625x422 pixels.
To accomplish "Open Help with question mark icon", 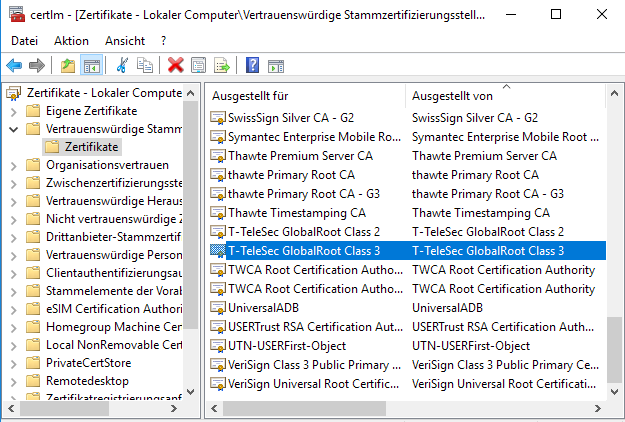I will point(252,65).
